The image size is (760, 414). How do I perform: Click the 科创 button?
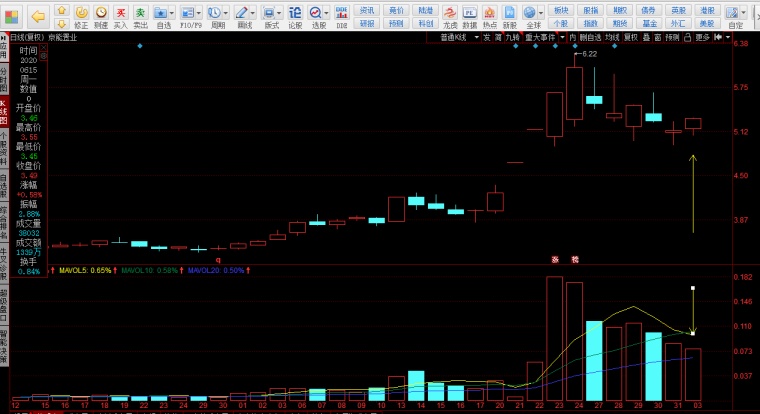[x=426, y=23]
